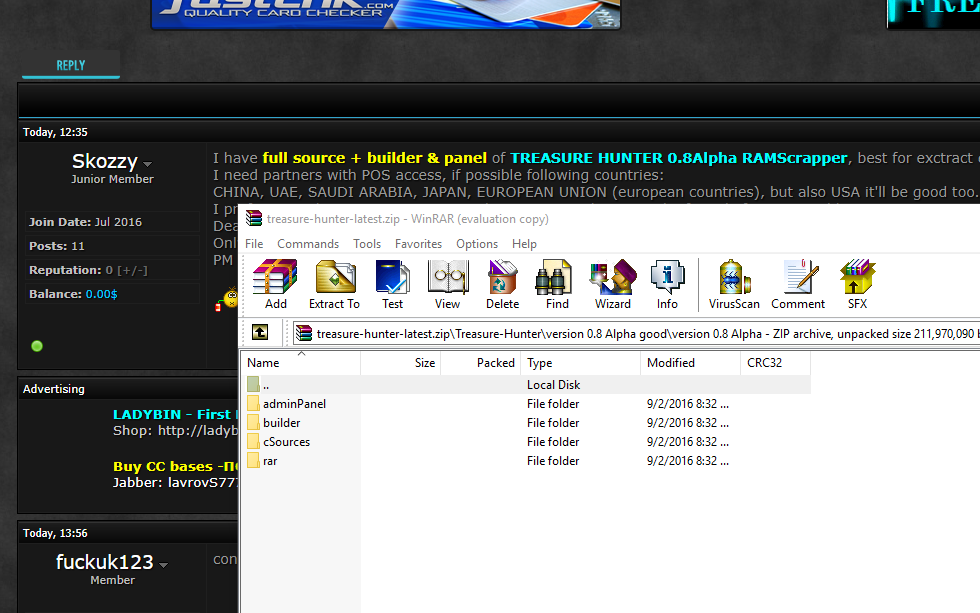
Task: Expand the fuckuk123 username dropdown arrow
Action: (x=163, y=565)
